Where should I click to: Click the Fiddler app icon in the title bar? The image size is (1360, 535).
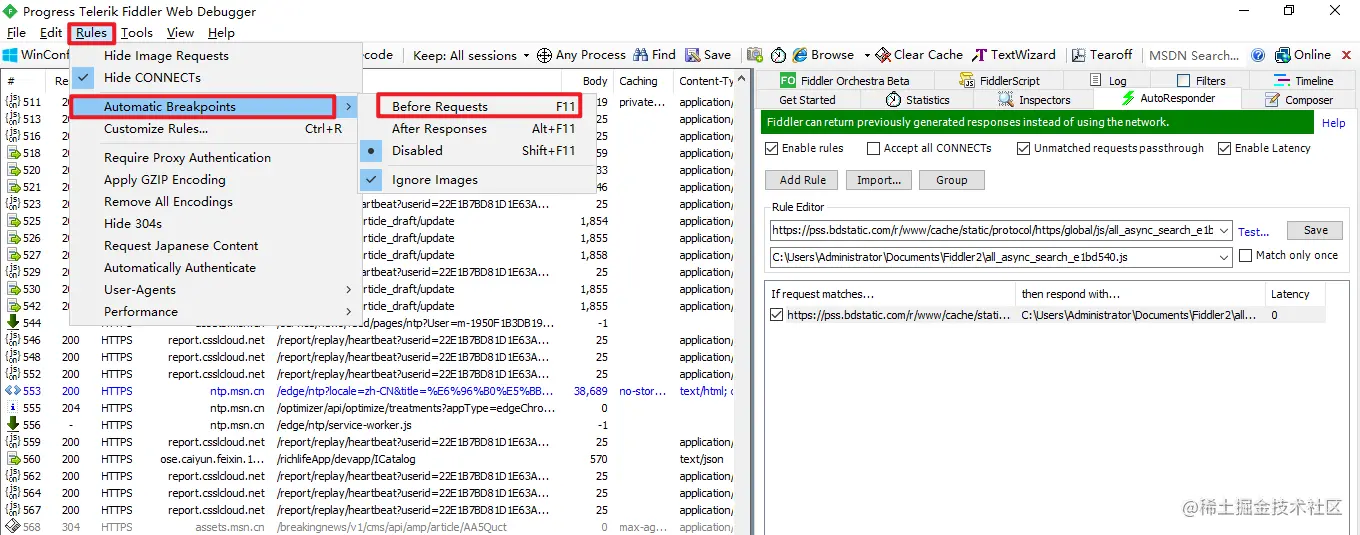pos(10,11)
